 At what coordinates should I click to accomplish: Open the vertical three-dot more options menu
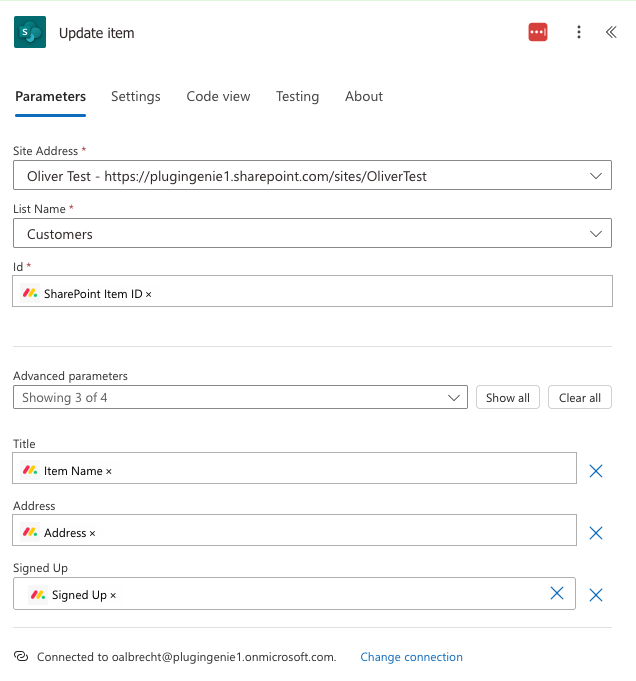click(579, 32)
